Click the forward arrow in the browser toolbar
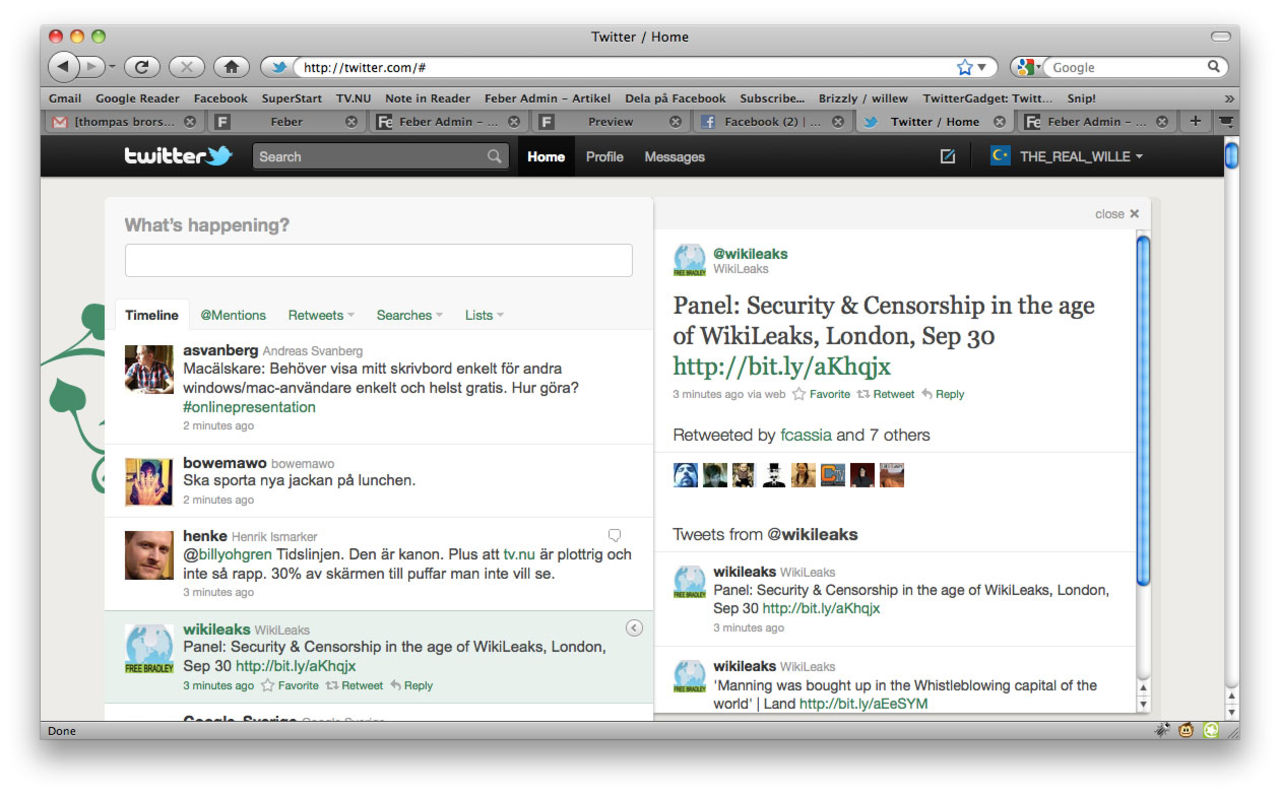 (92, 67)
